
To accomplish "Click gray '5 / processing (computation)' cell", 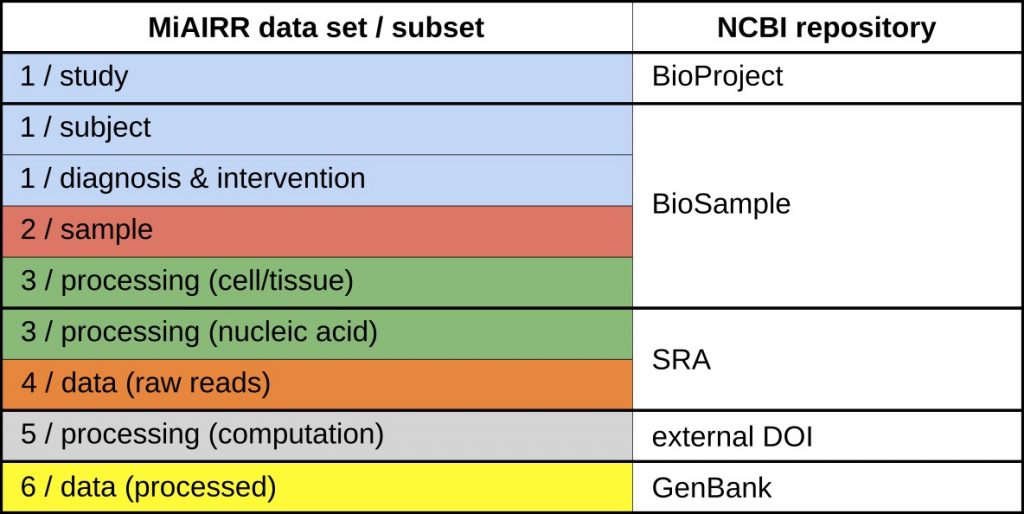I will click(317, 436).
